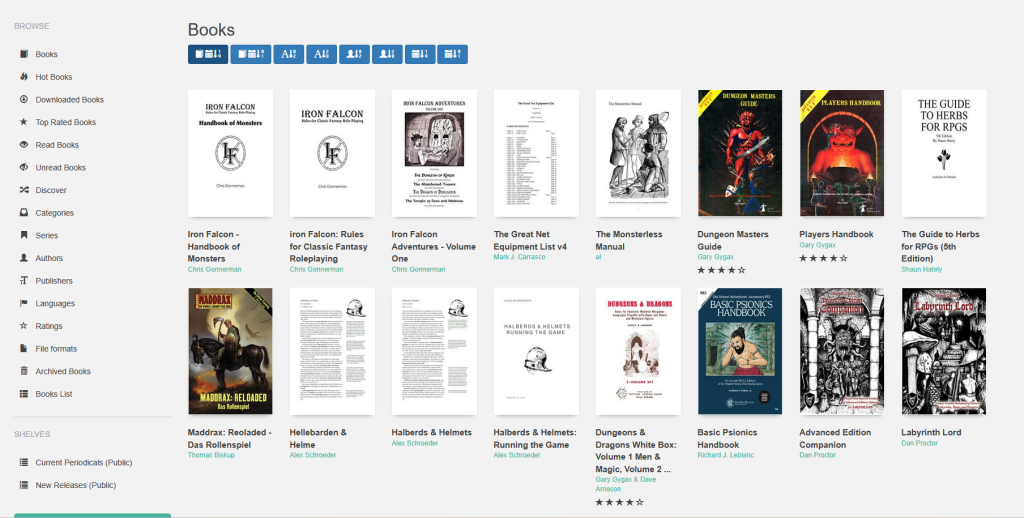This screenshot has width=1024, height=518.
Task: Click the shuffle icon for Discover
Action: pyautogui.click(x=24, y=190)
